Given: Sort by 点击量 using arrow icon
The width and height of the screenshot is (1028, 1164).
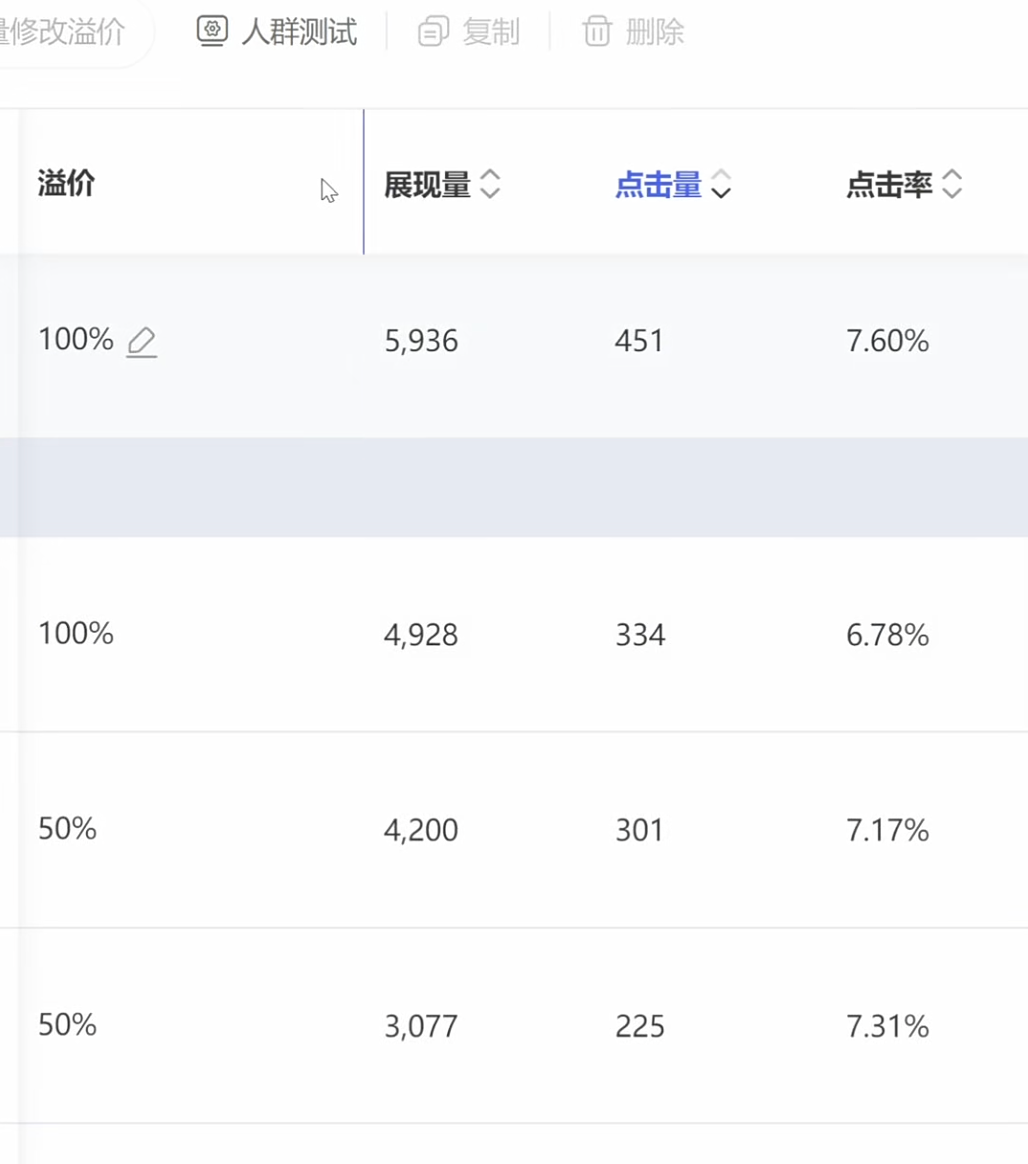Looking at the screenshot, I should 721,184.
